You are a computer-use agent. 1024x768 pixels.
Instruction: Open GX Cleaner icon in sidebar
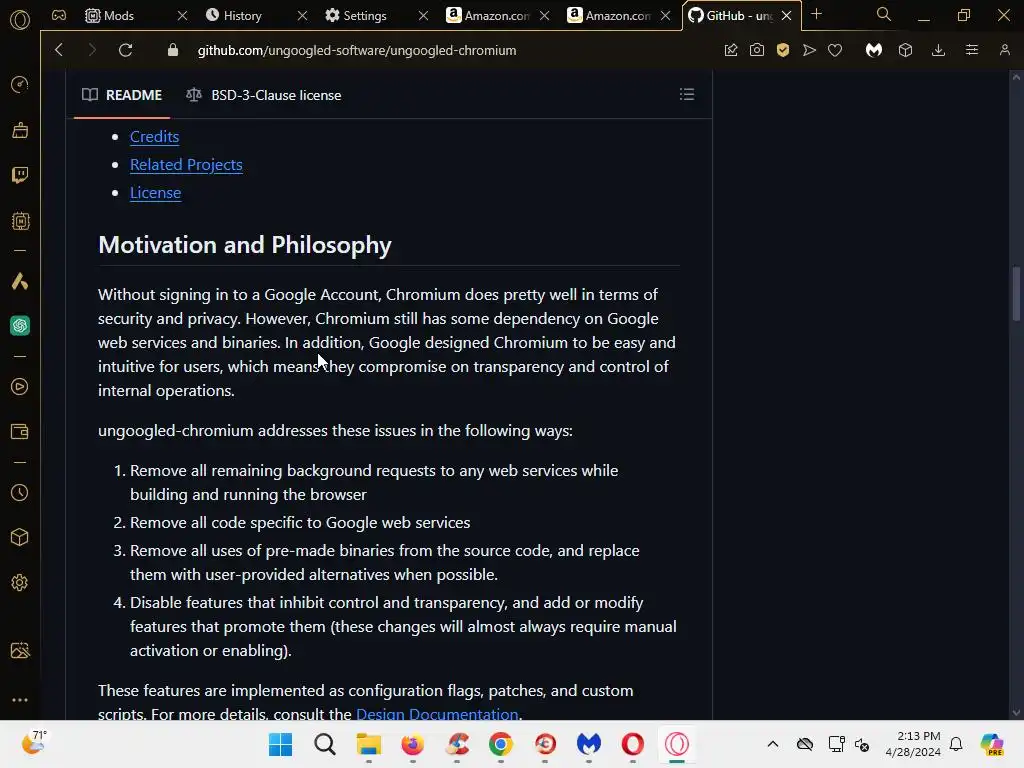20,130
